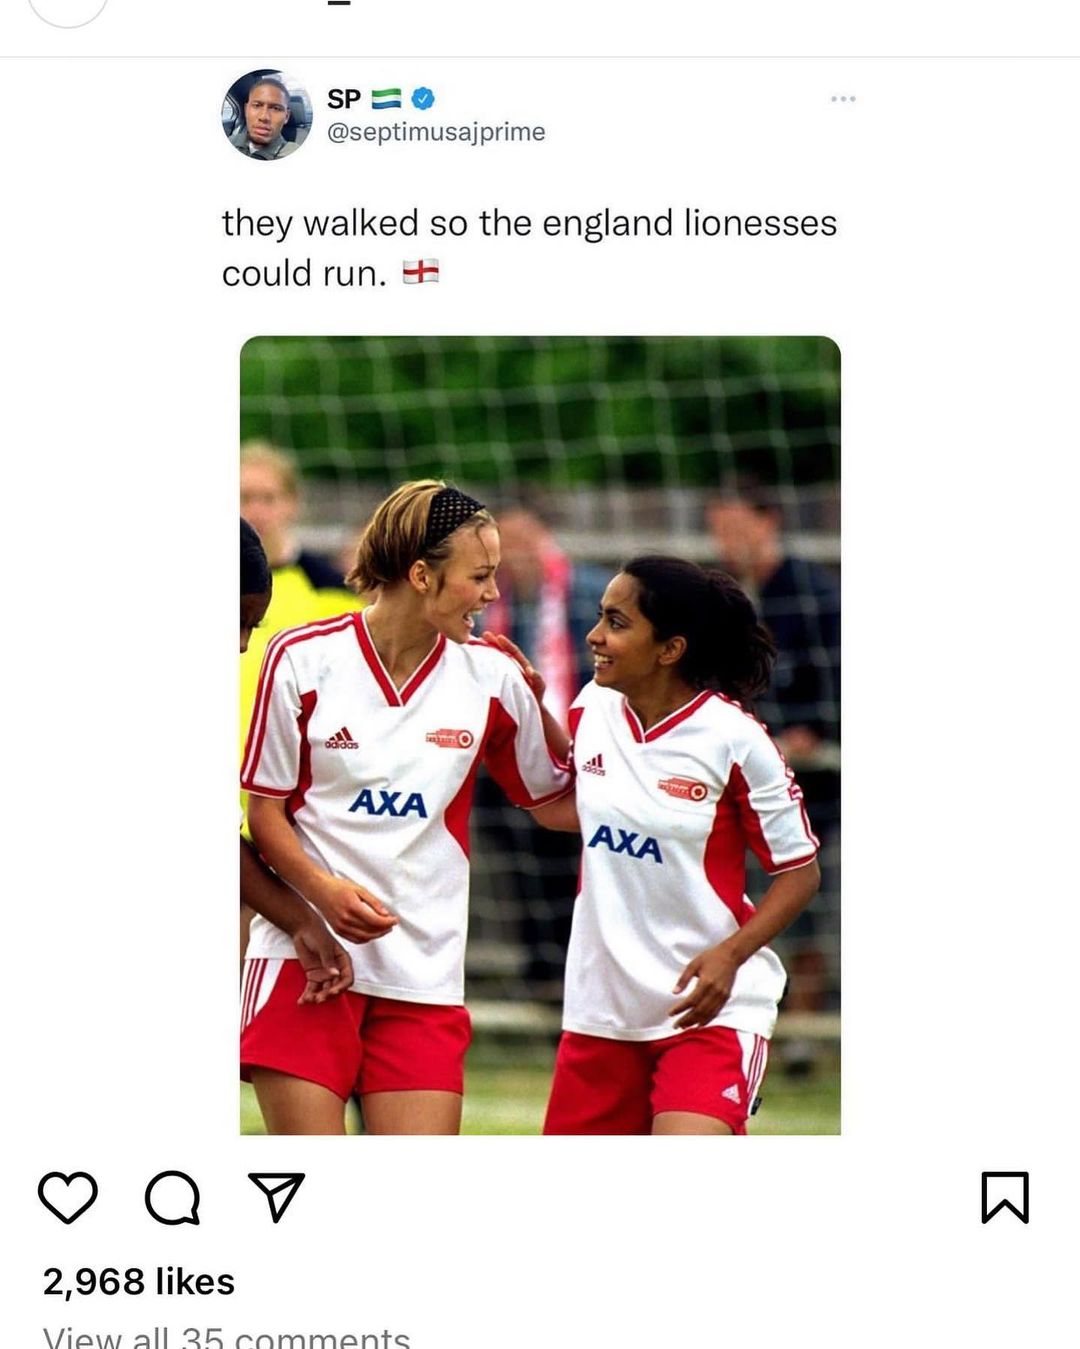Save the post with bookmark icon
This screenshot has width=1080, height=1349.
click(1005, 1197)
